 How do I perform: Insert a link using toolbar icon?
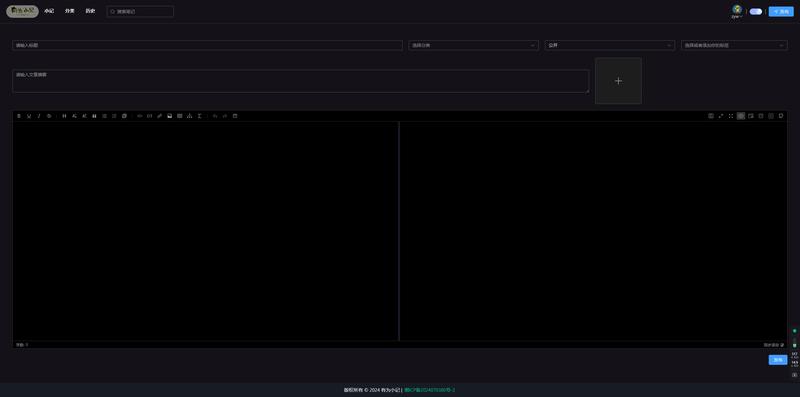click(160, 116)
